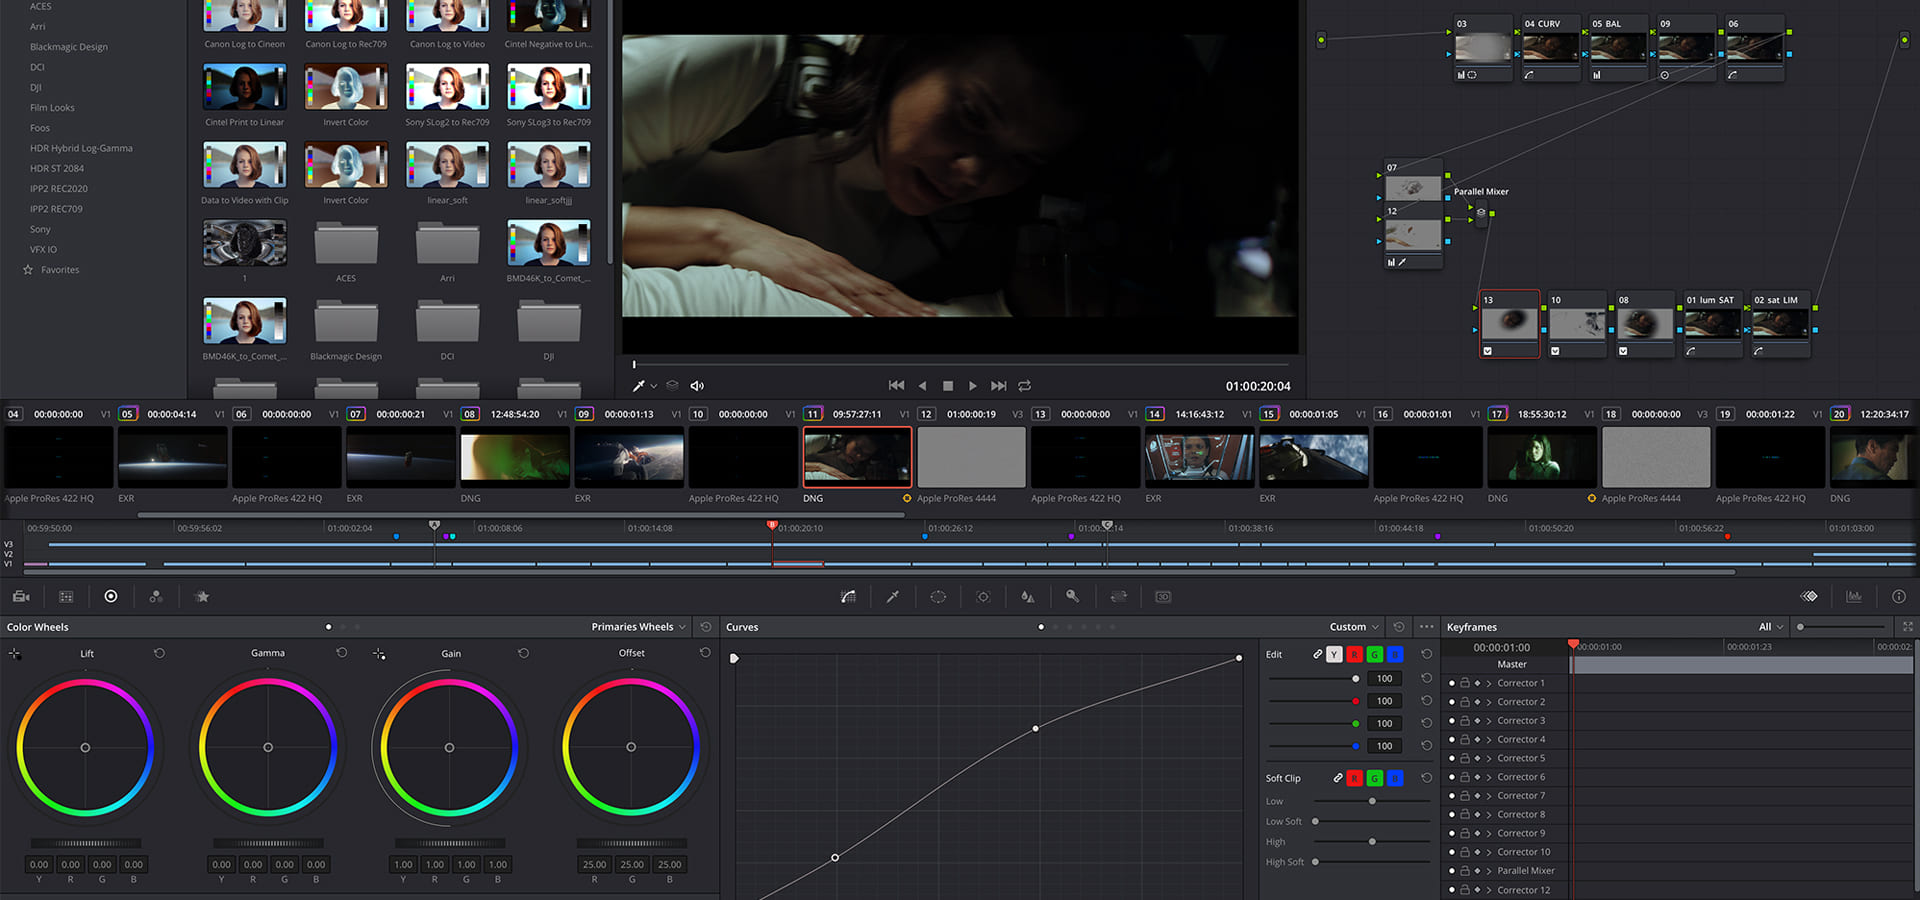Select node 04 CURV in node graph

(x=1551, y=48)
